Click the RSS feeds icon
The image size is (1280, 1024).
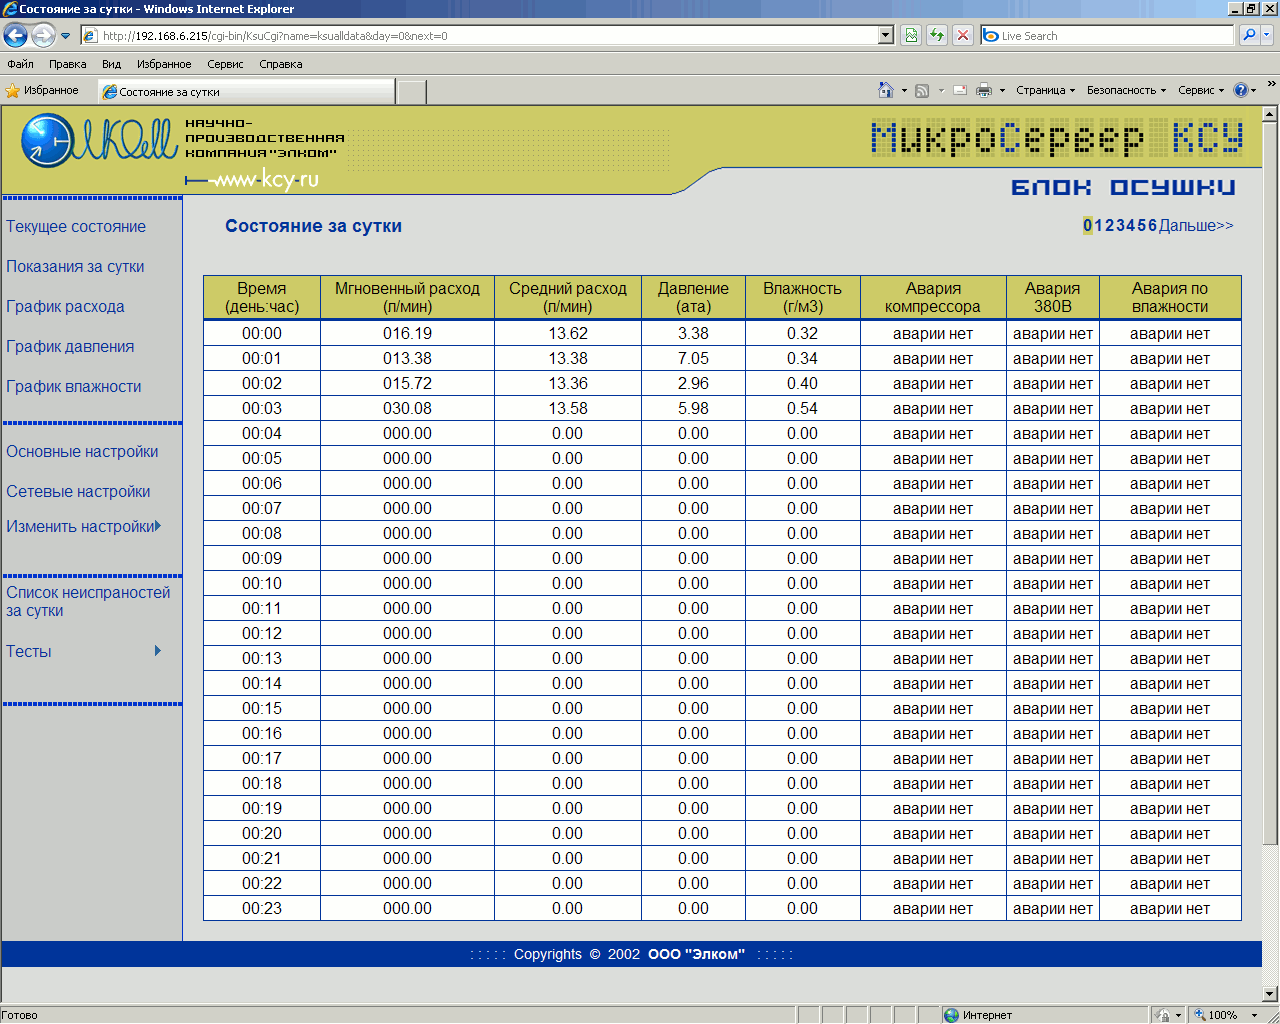[x=922, y=91]
